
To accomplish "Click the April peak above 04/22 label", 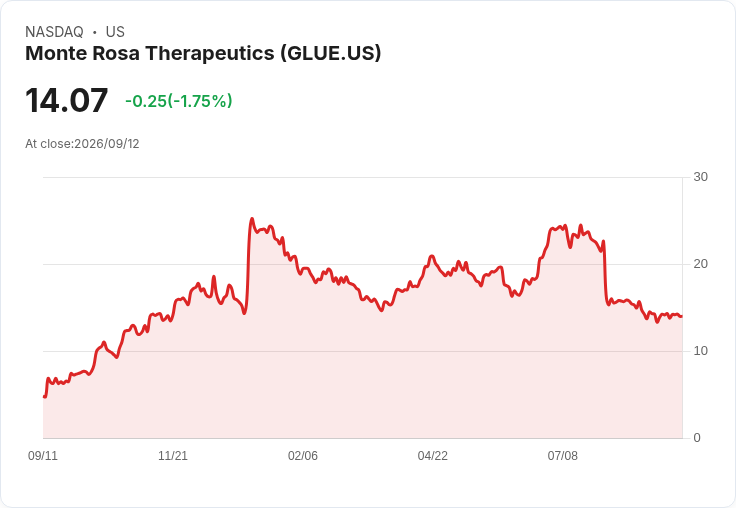I will click(432, 256).
